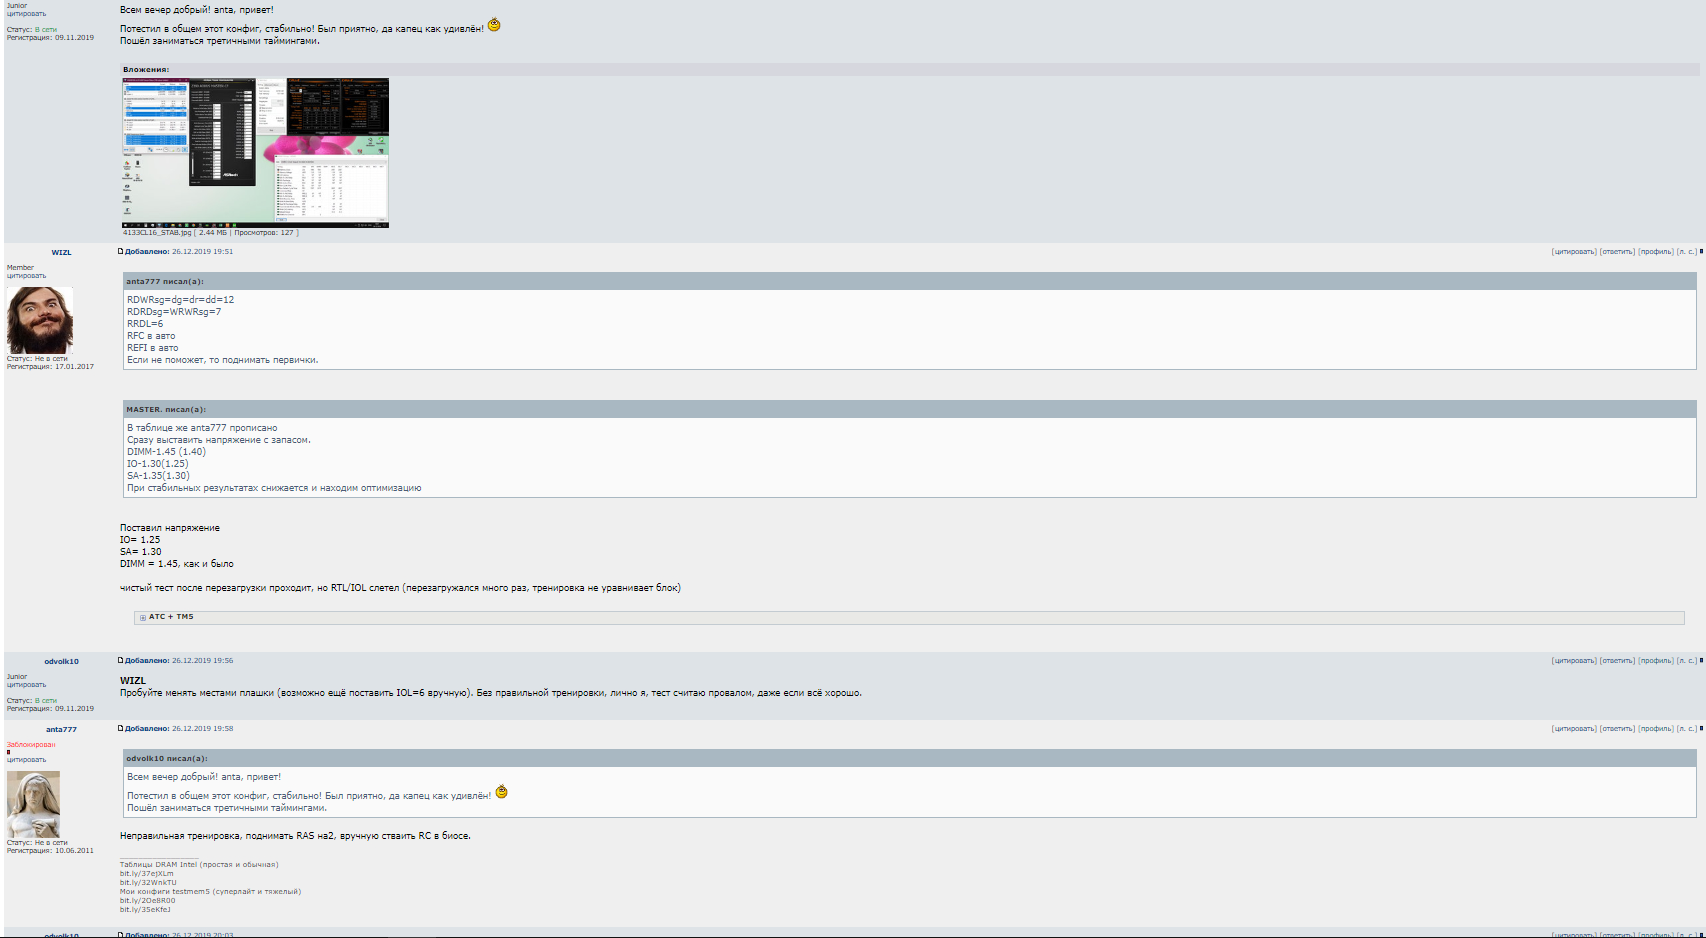Viewport: 1706px width, 938px height.
Task: Click the small dark icon ending odvolk10's 19:56 action row
Action: [x=1701, y=661]
